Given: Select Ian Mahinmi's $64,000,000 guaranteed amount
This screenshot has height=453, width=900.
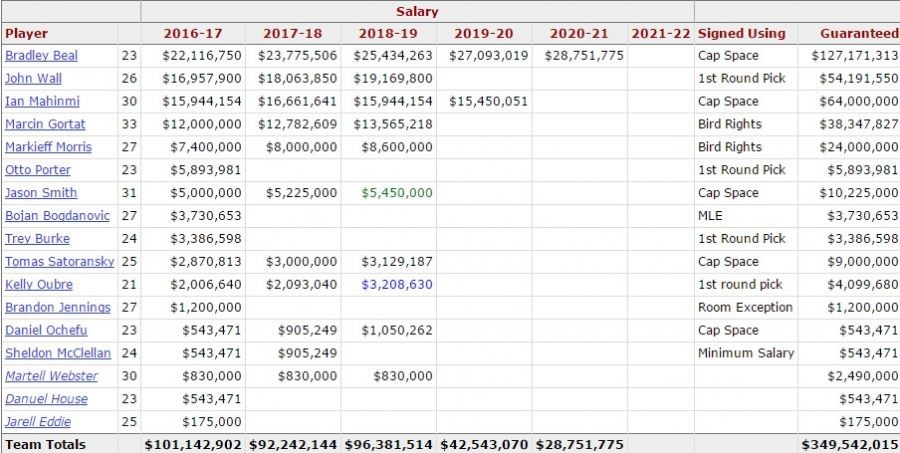Looking at the screenshot, I should [x=859, y=102].
